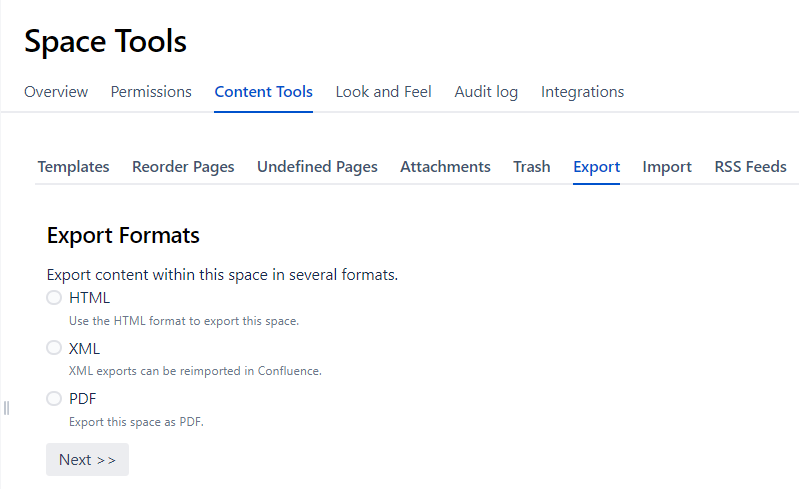Image resolution: width=799 pixels, height=489 pixels.
Task: Switch to Reorder Pages sub-tab
Action: click(x=183, y=167)
